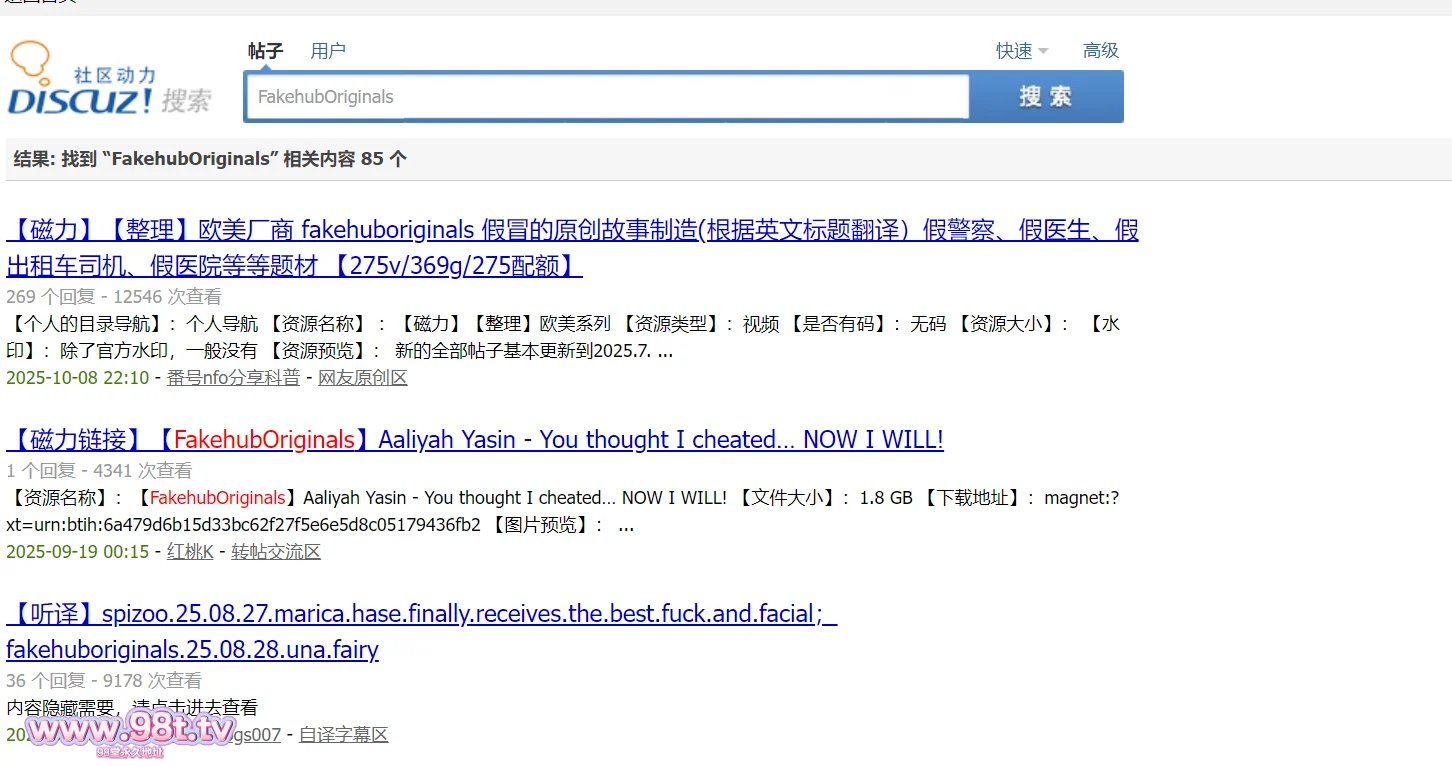Go to the 转帖交流区 forum section

pos(276,552)
